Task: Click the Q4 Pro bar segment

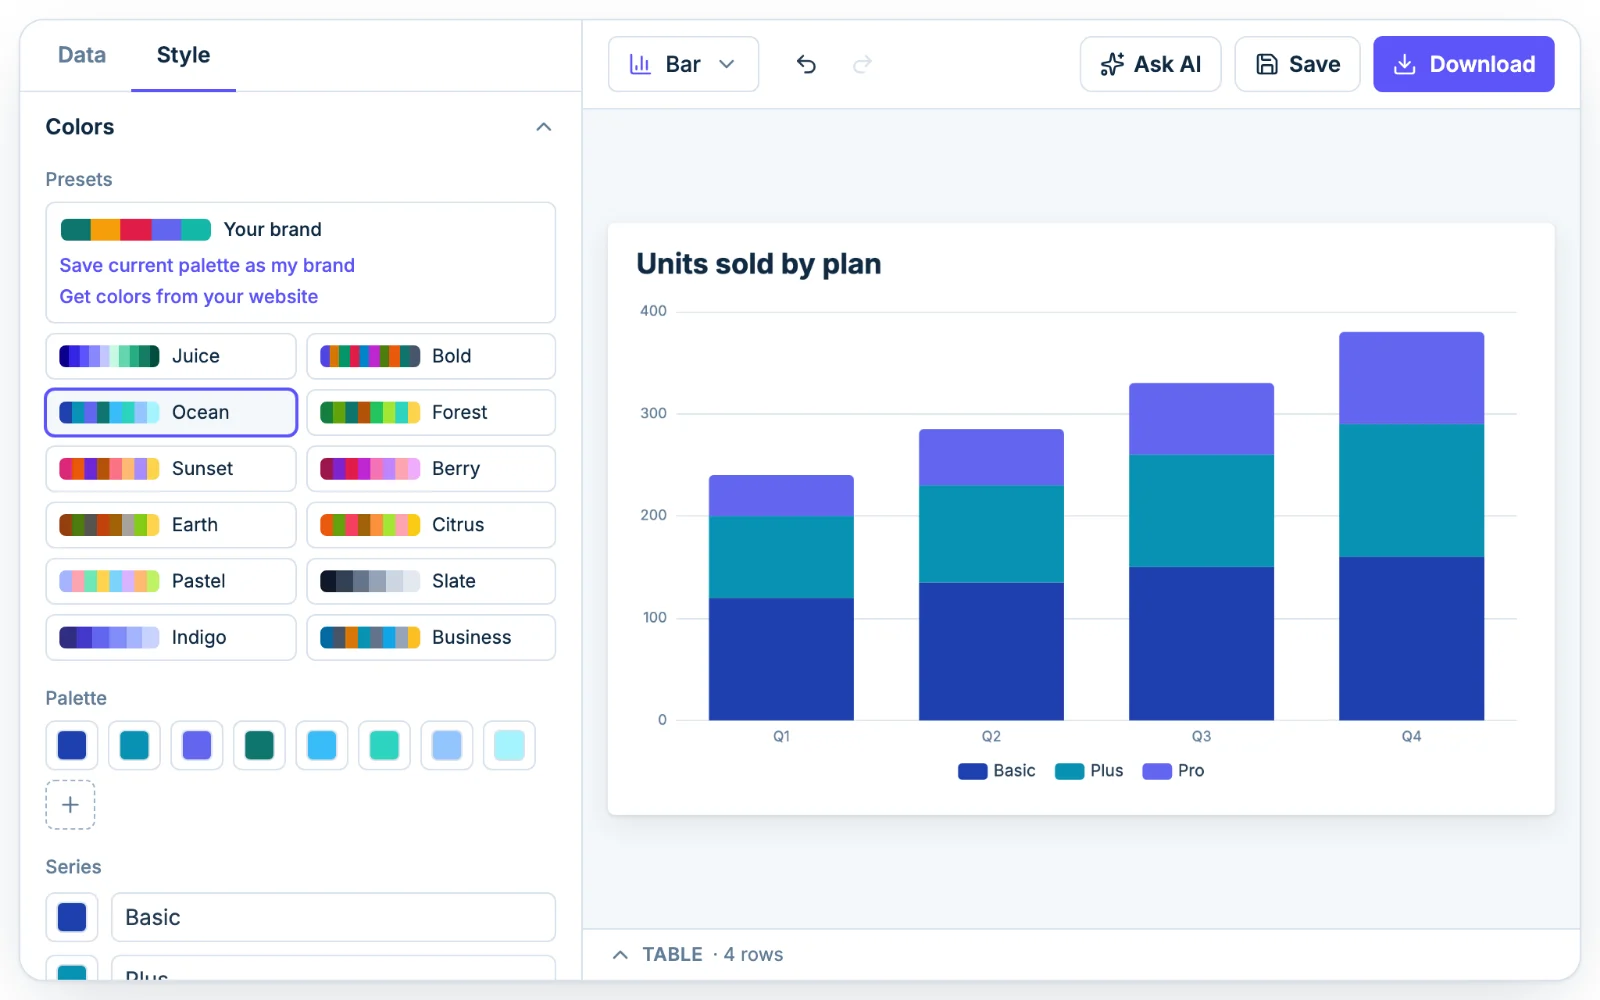Action: coord(1411,378)
